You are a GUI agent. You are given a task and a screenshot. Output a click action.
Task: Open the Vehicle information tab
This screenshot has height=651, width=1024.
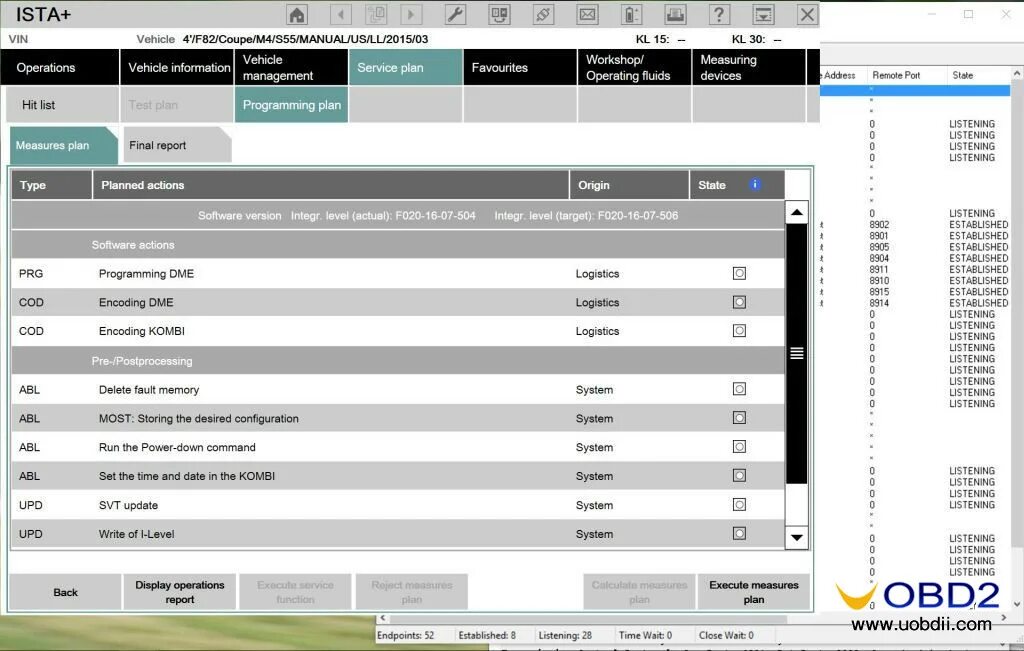pos(177,67)
